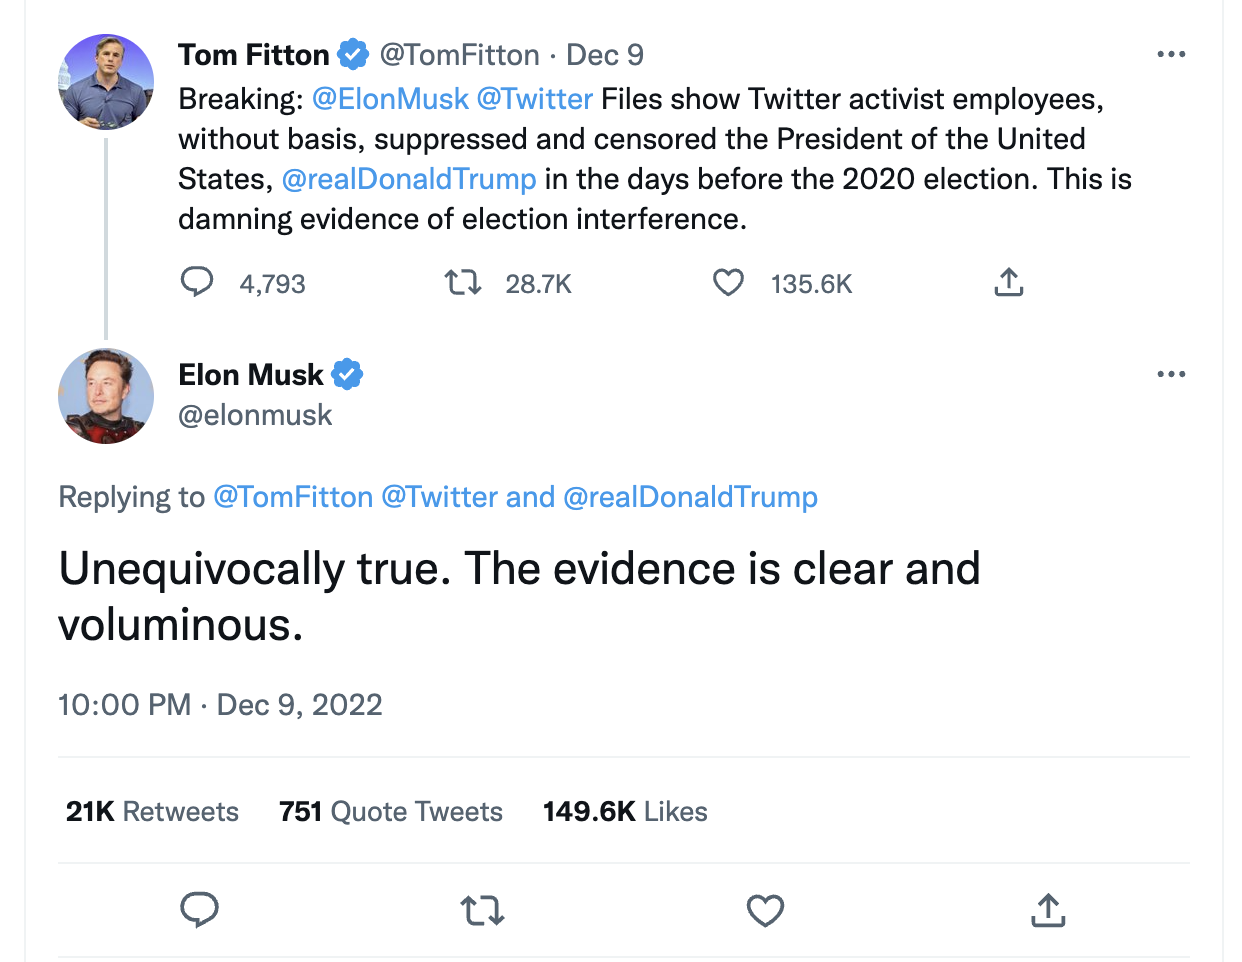Open the more options menu on Elon Musk's tweet

click(x=1171, y=373)
